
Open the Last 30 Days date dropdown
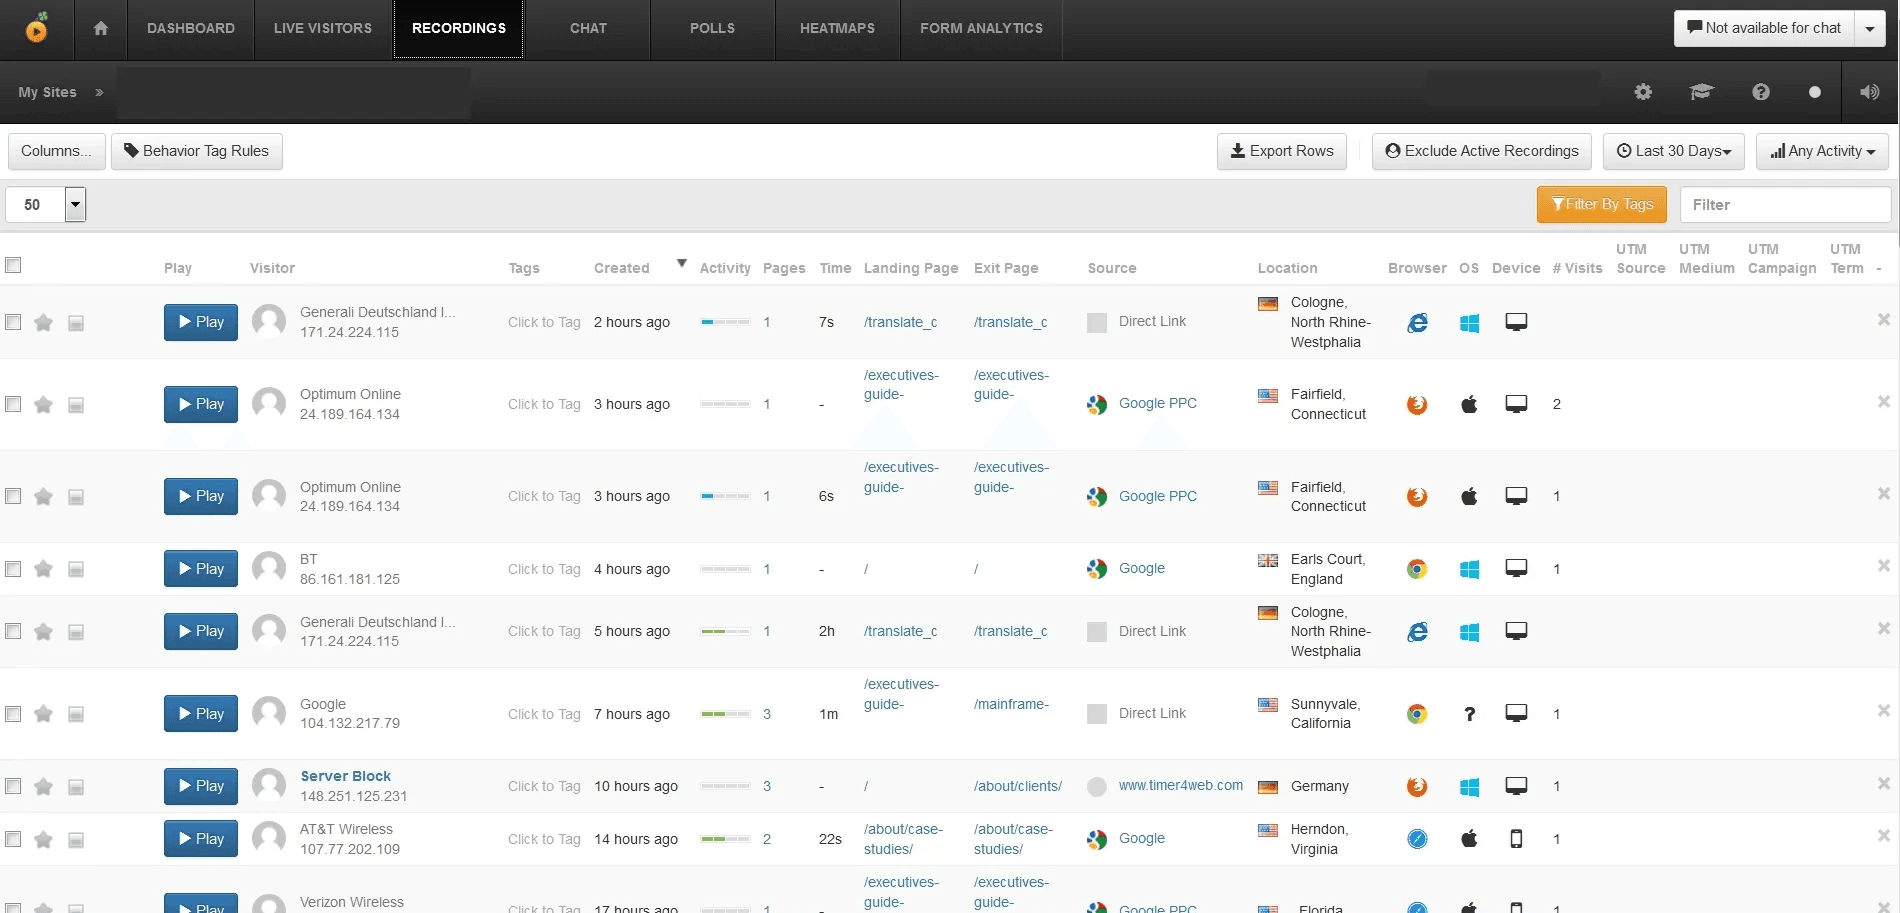click(1673, 151)
